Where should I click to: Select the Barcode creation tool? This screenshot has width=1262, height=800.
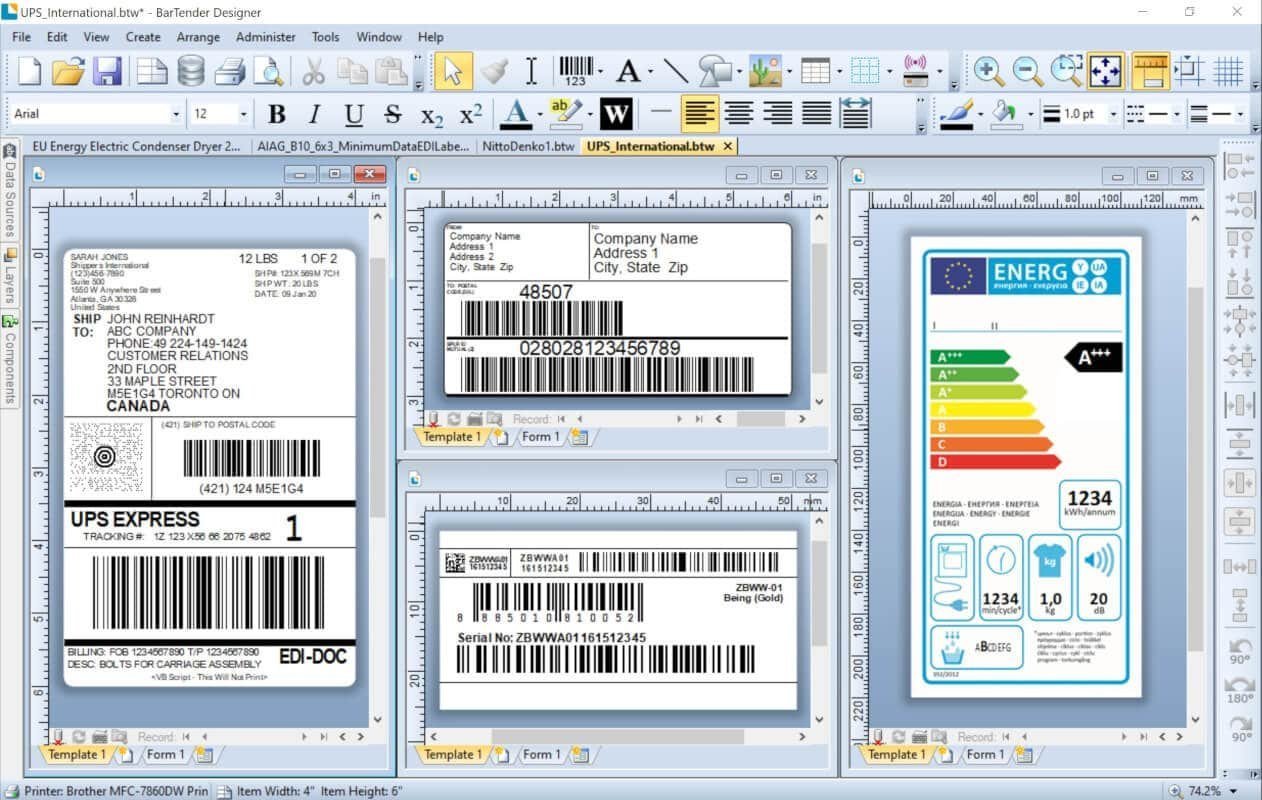[x=578, y=71]
